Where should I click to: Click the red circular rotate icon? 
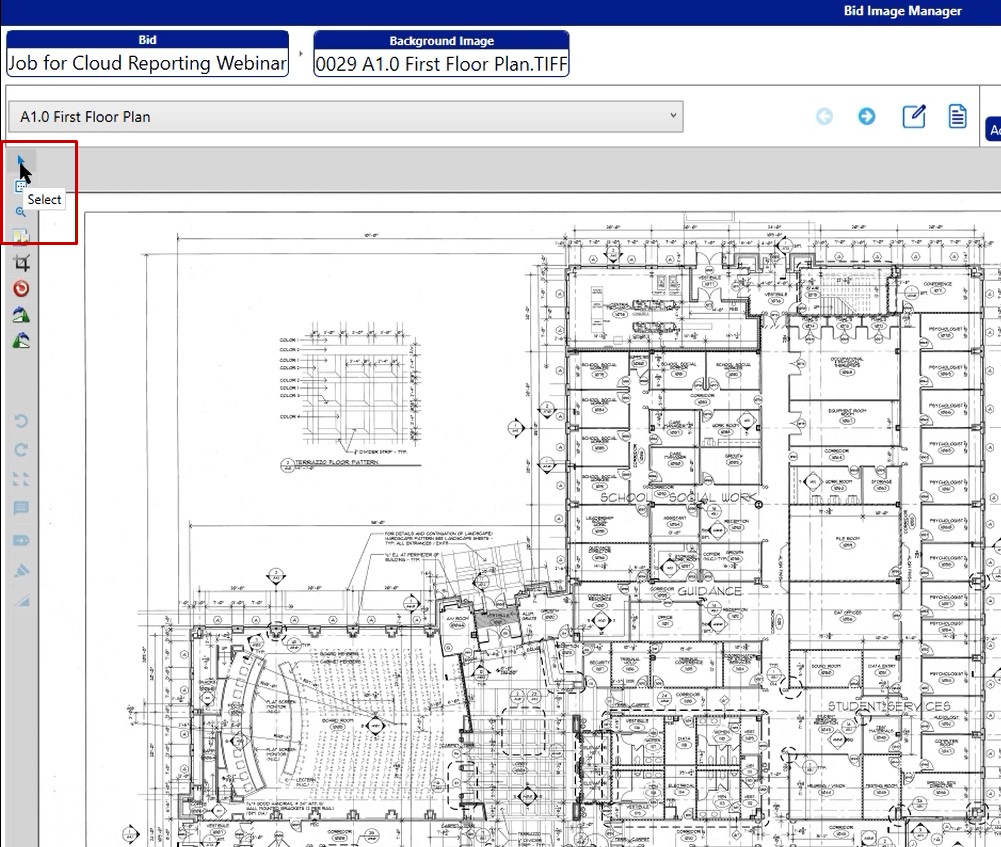(x=21, y=289)
